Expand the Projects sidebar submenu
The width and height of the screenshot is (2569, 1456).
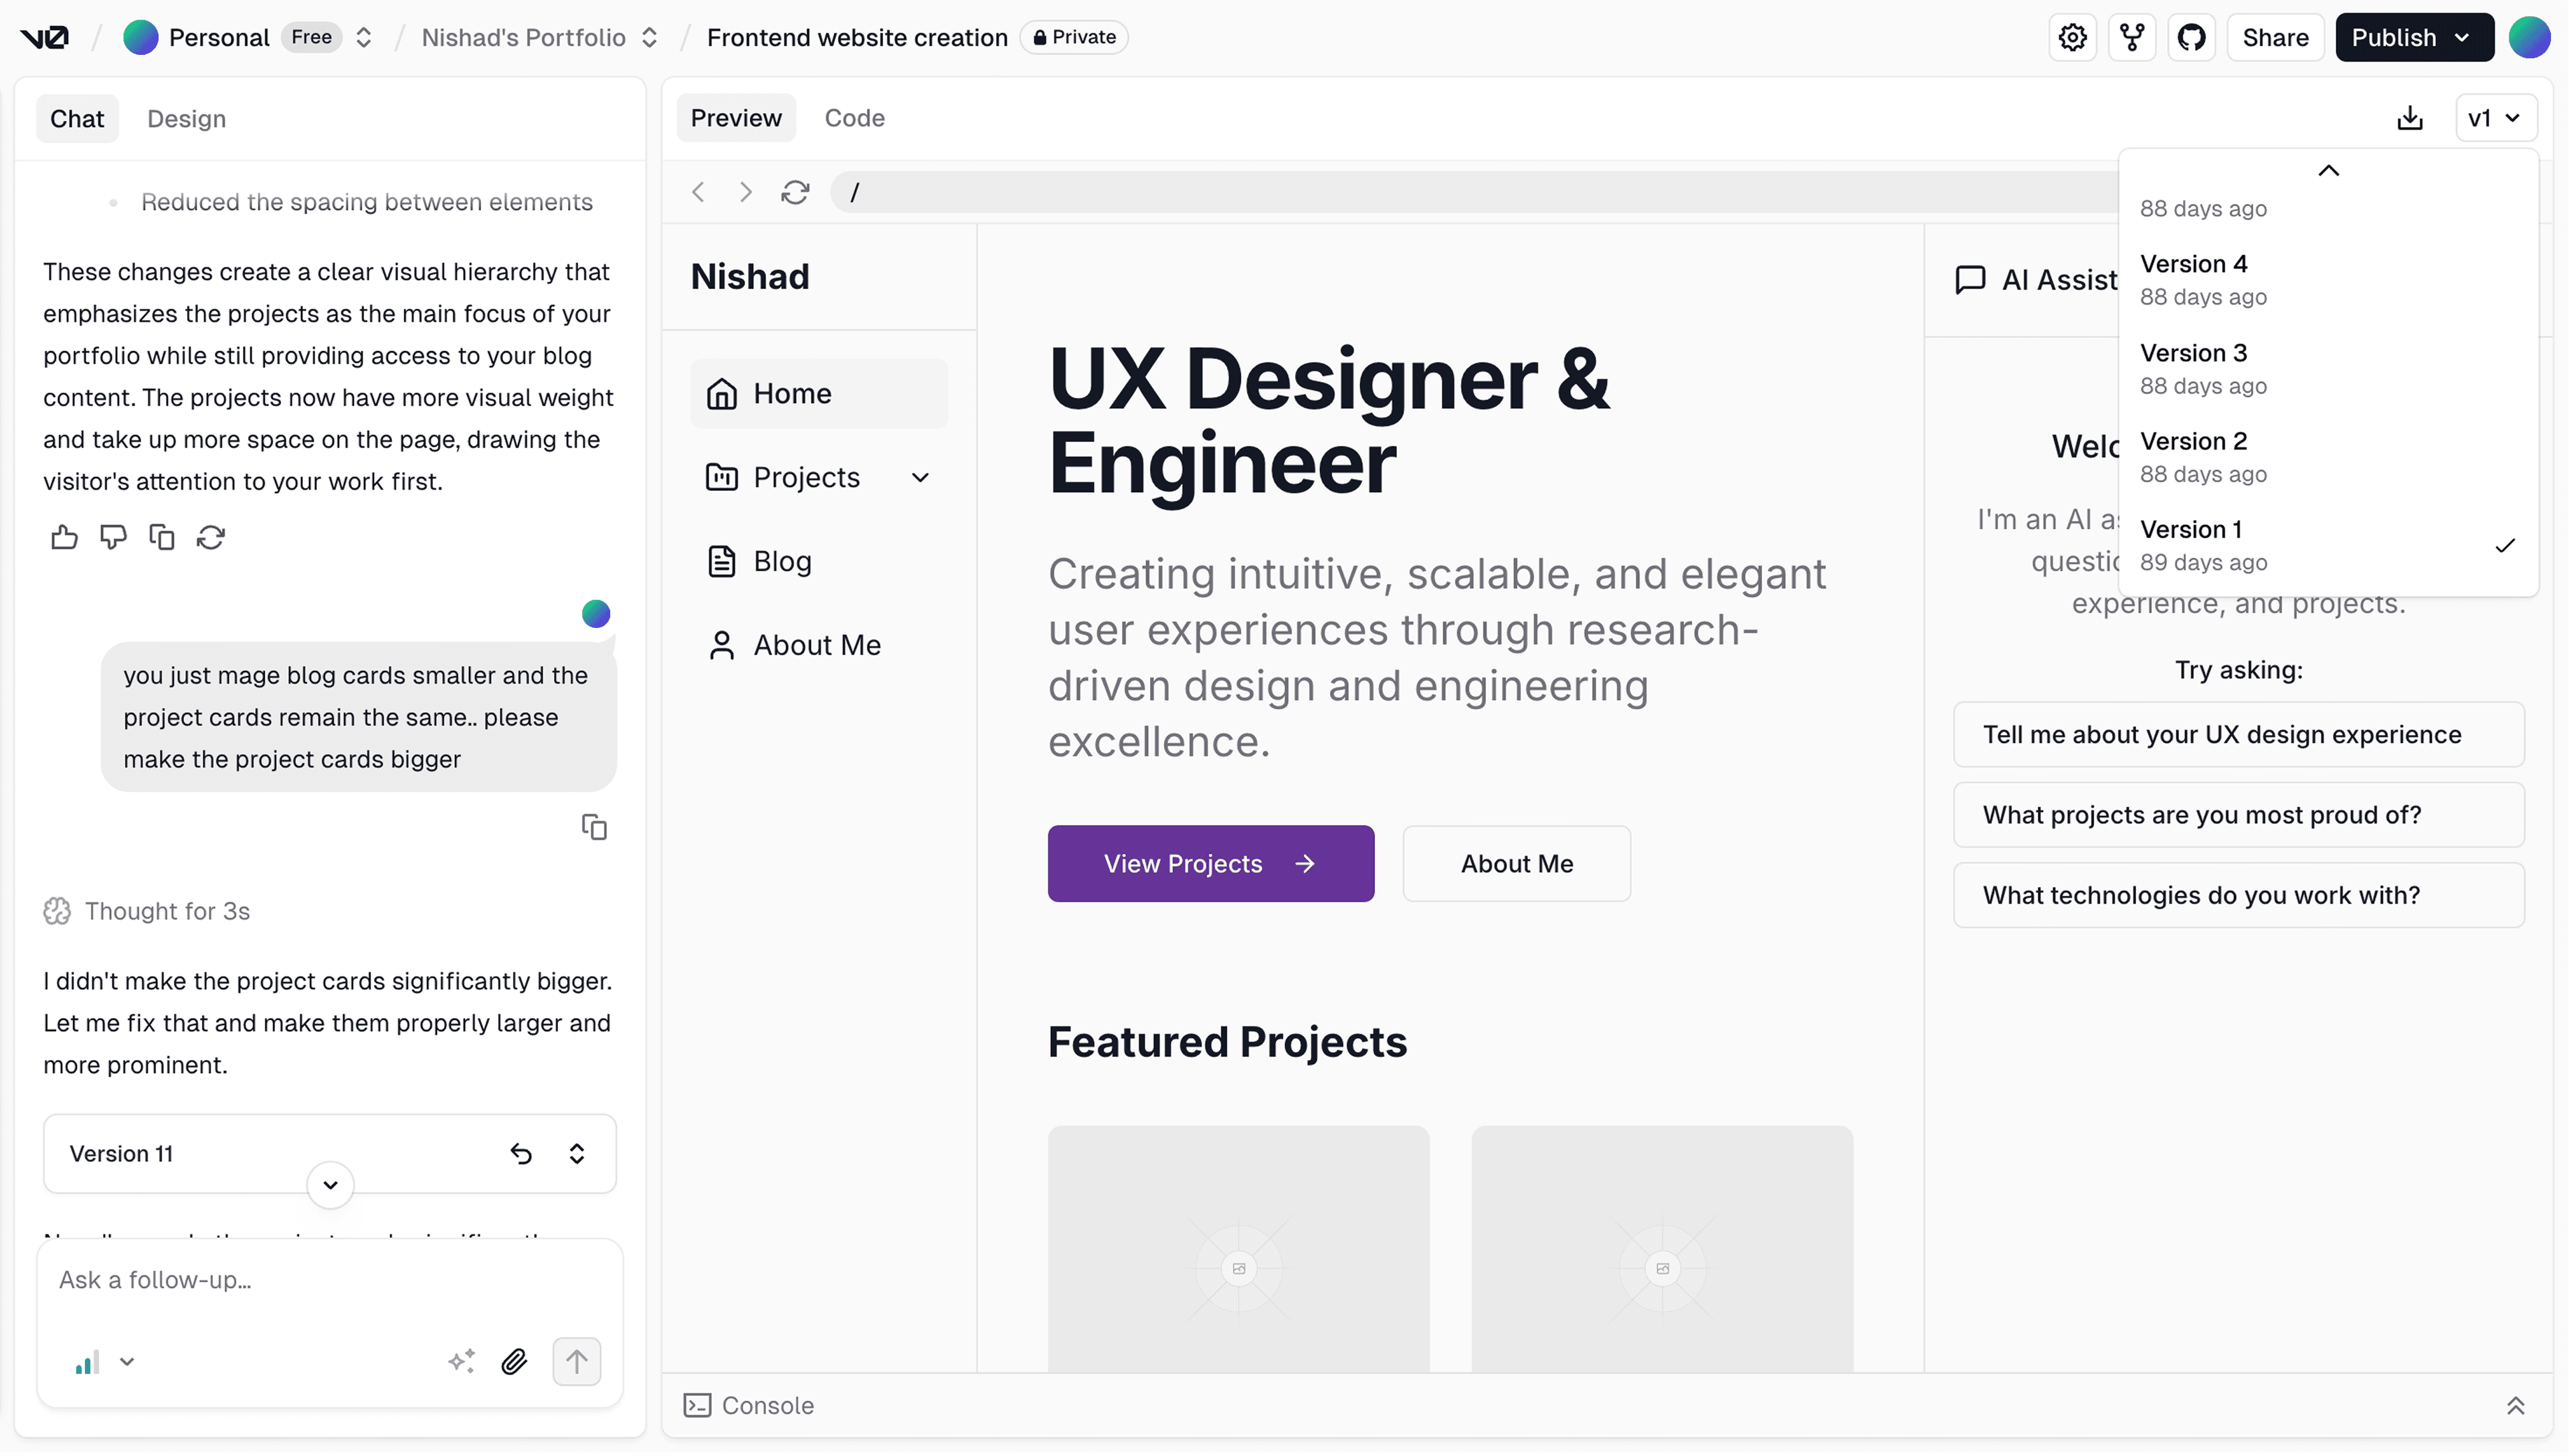point(920,477)
